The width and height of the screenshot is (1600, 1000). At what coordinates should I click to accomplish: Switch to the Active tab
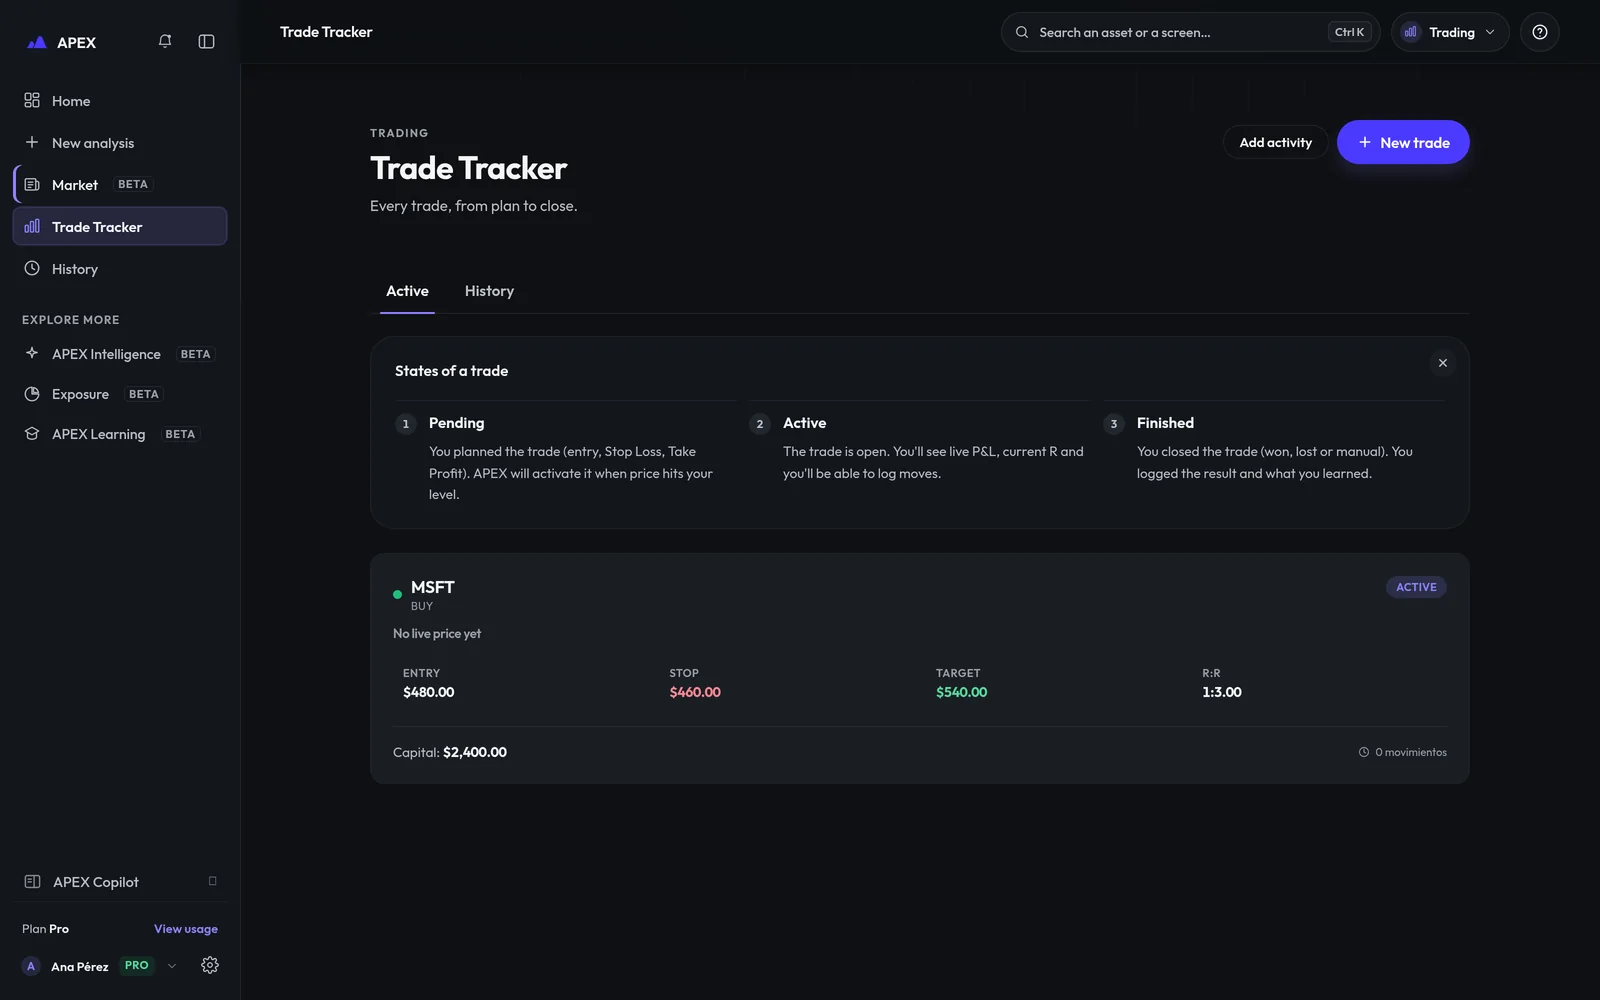pos(407,291)
